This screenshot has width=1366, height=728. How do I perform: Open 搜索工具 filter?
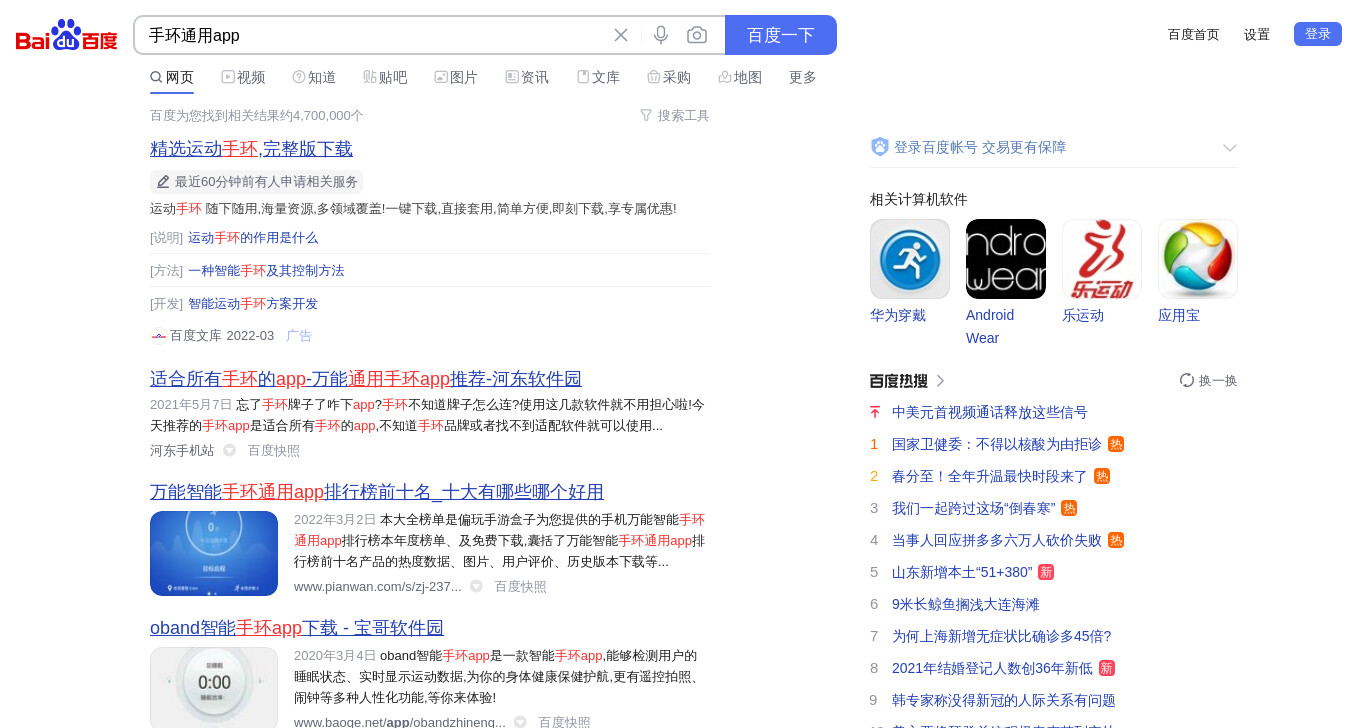(675, 115)
